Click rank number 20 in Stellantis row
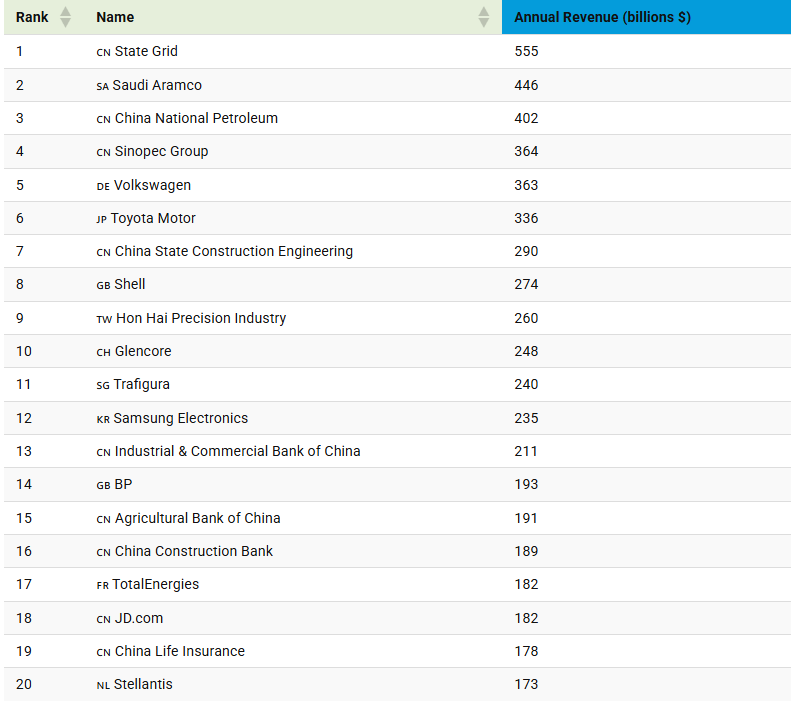The width and height of the screenshot is (791, 704). click(24, 684)
